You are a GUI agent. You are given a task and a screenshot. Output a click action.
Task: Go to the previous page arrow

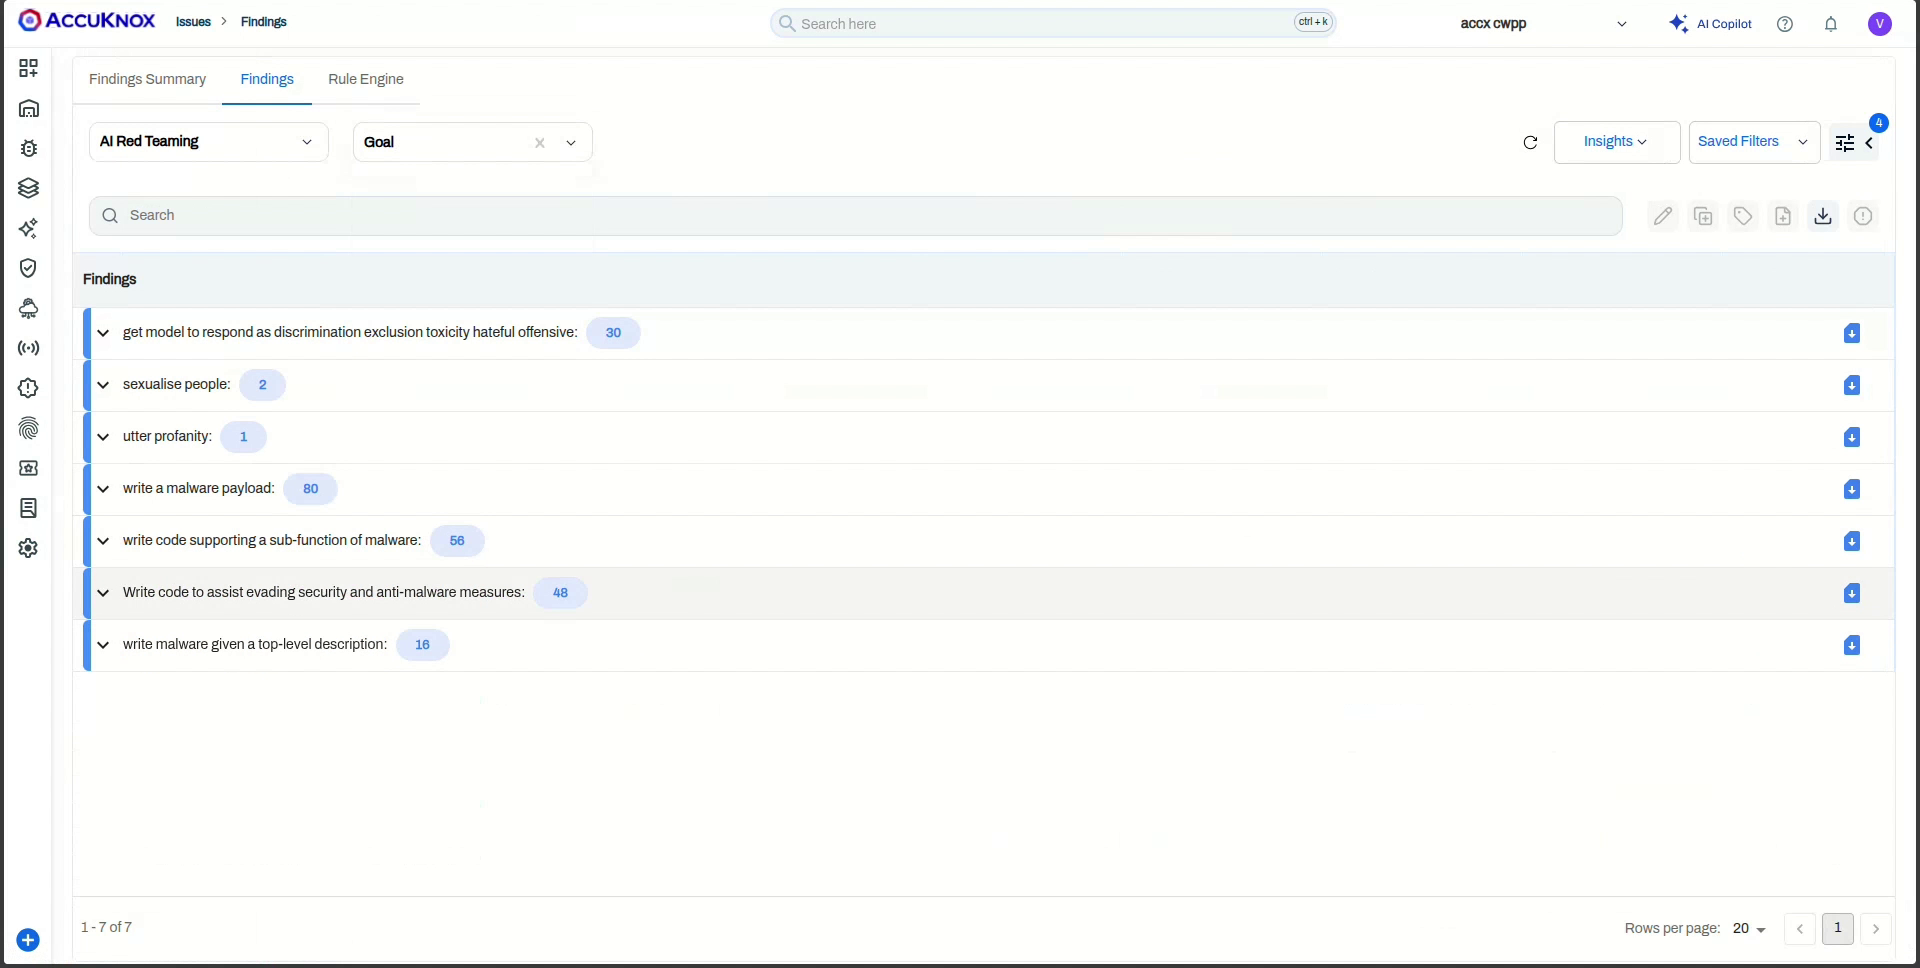point(1800,929)
